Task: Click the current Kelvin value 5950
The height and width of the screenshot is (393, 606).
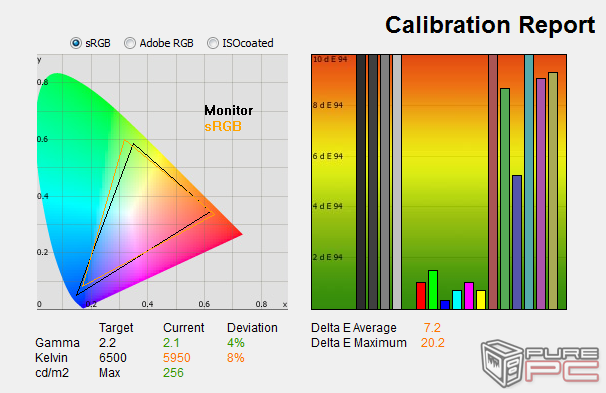Action: click(x=177, y=358)
